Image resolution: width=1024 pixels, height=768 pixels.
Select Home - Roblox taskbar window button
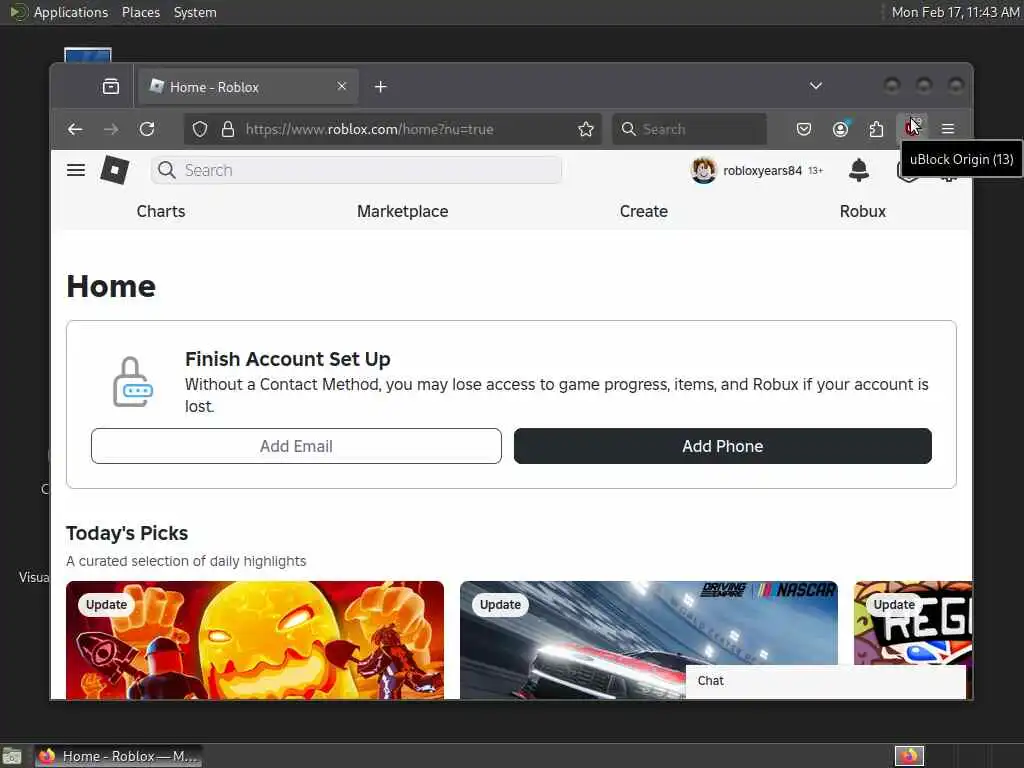[118, 756]
